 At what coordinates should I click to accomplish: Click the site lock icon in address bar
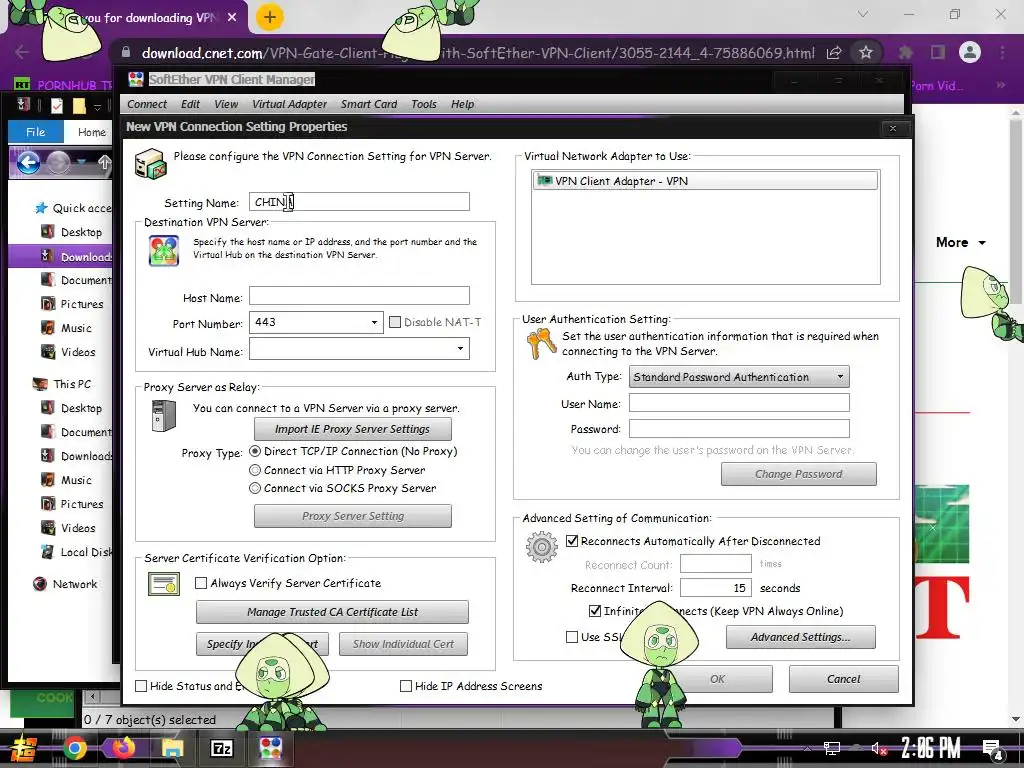[126, 52]
